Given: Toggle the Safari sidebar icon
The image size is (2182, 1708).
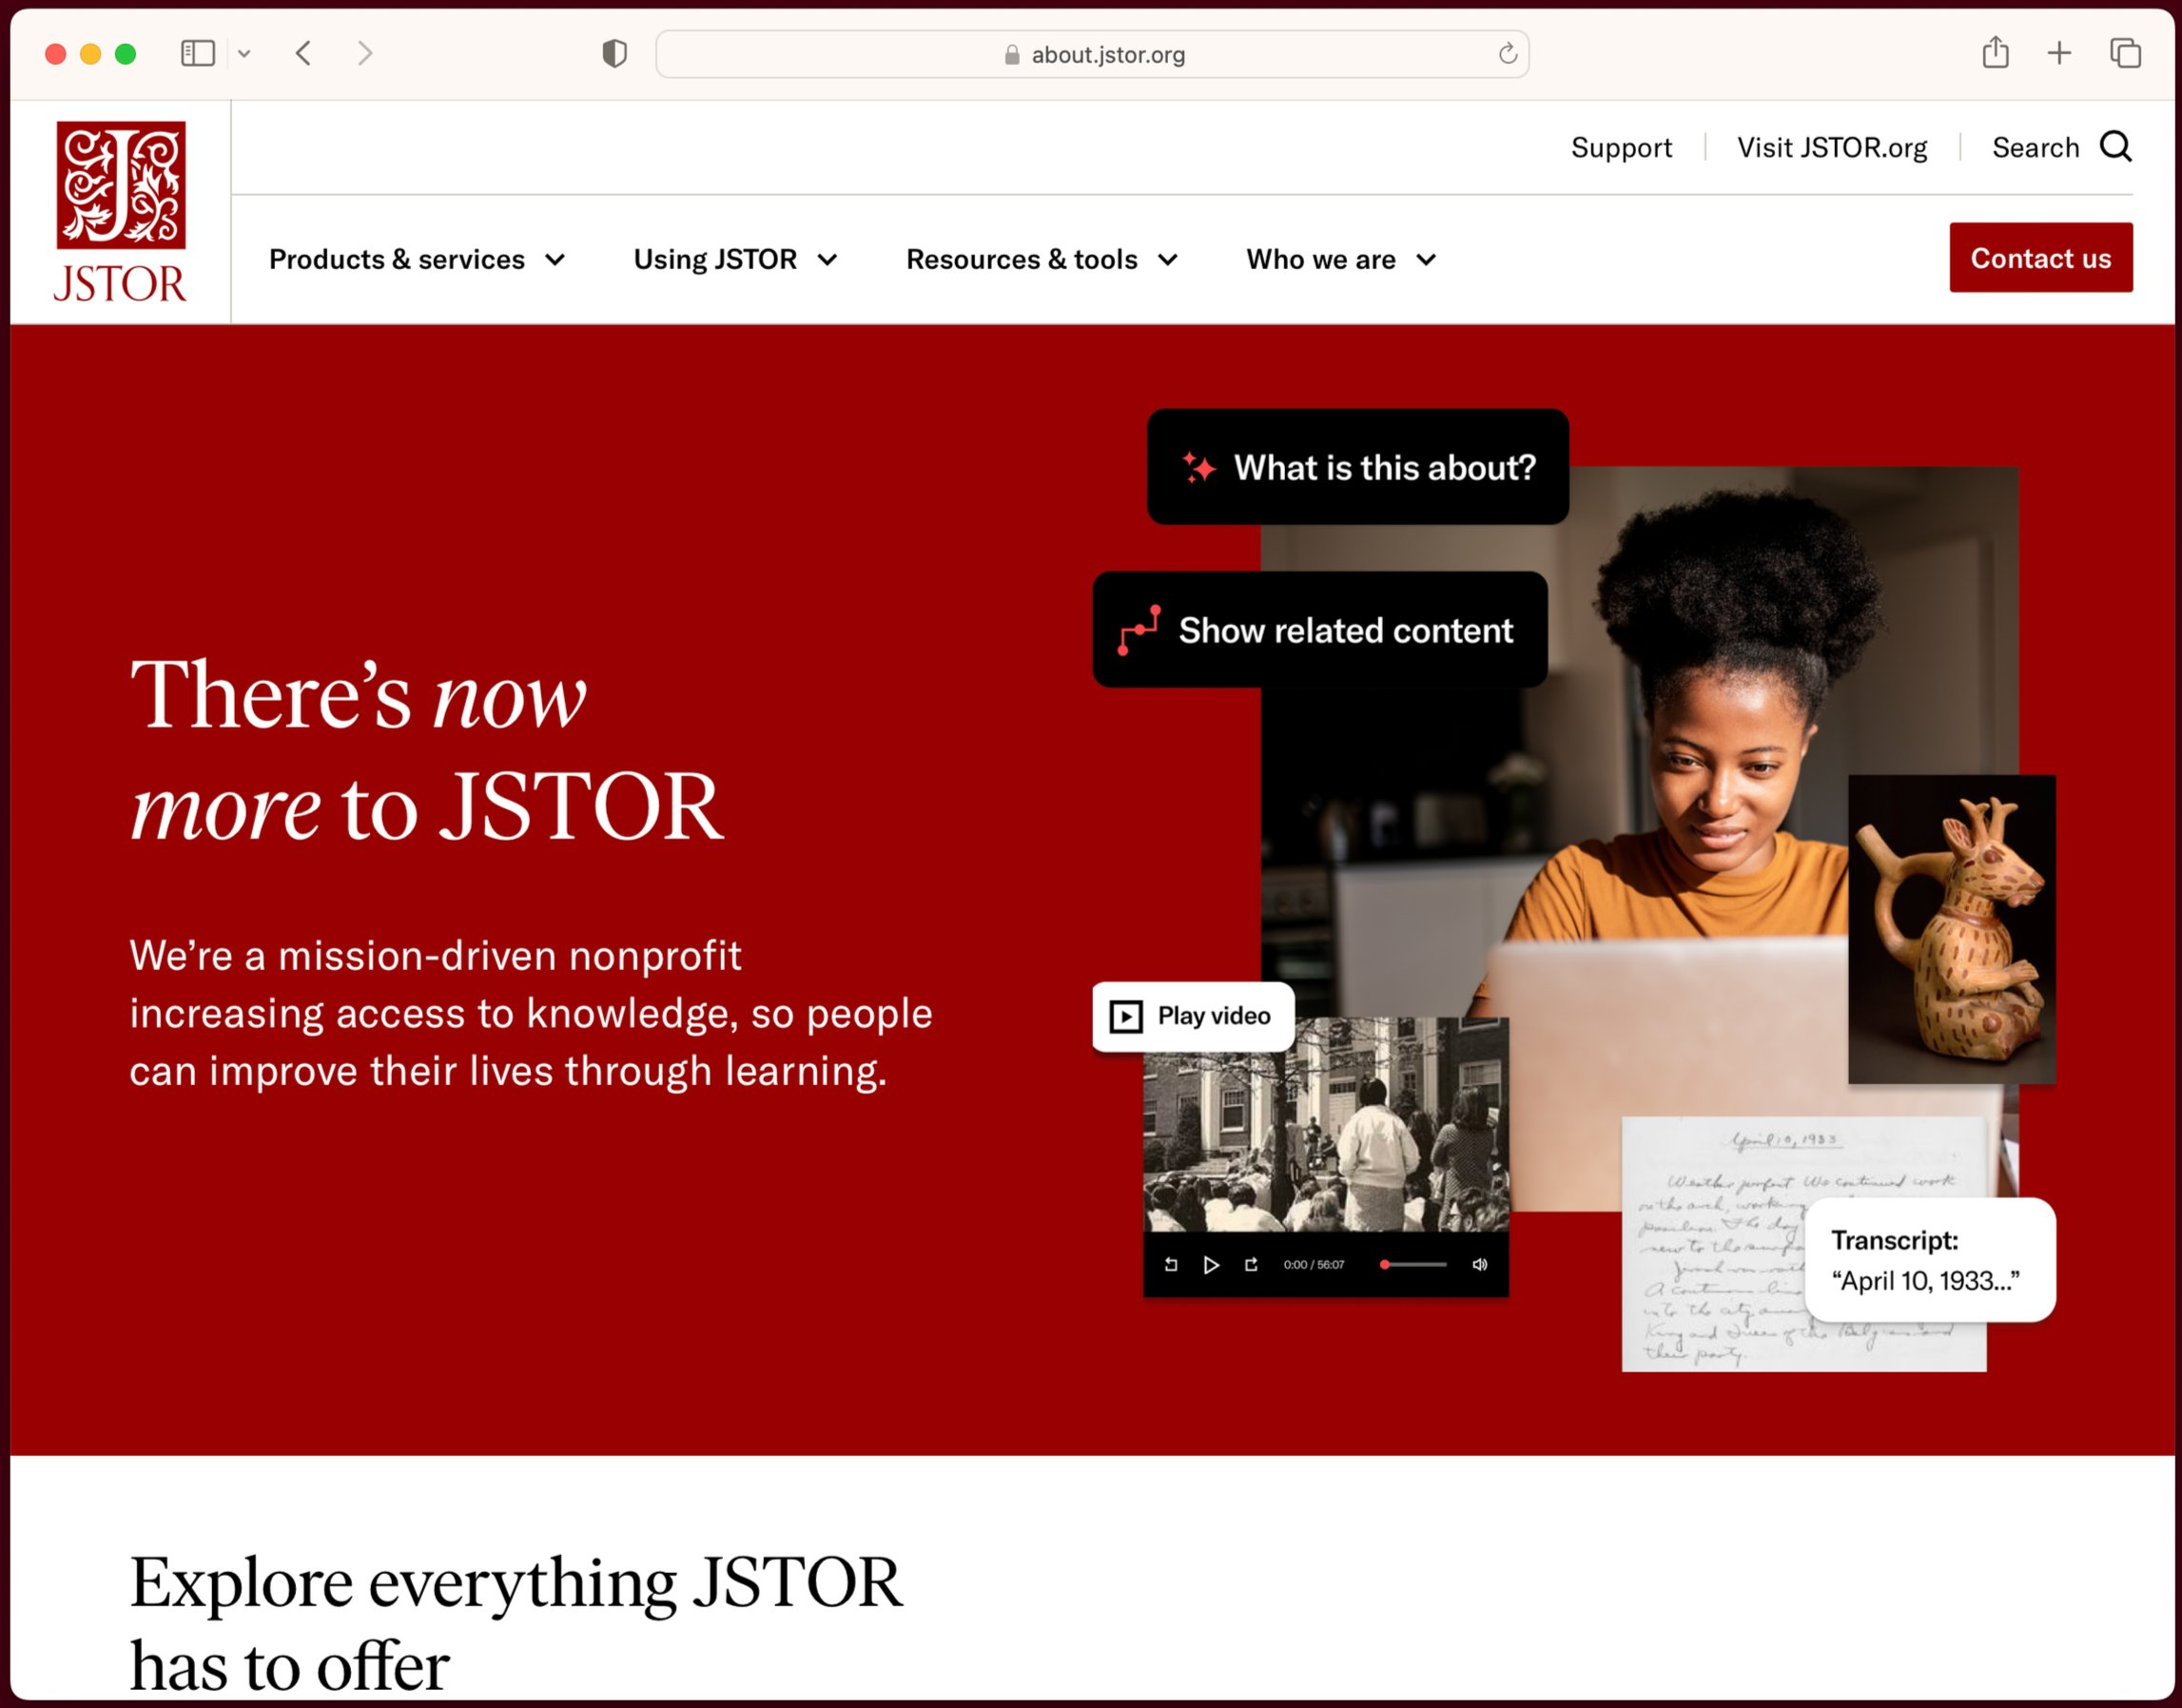Looking at the screenshot, I should click(x=197, y=53).
